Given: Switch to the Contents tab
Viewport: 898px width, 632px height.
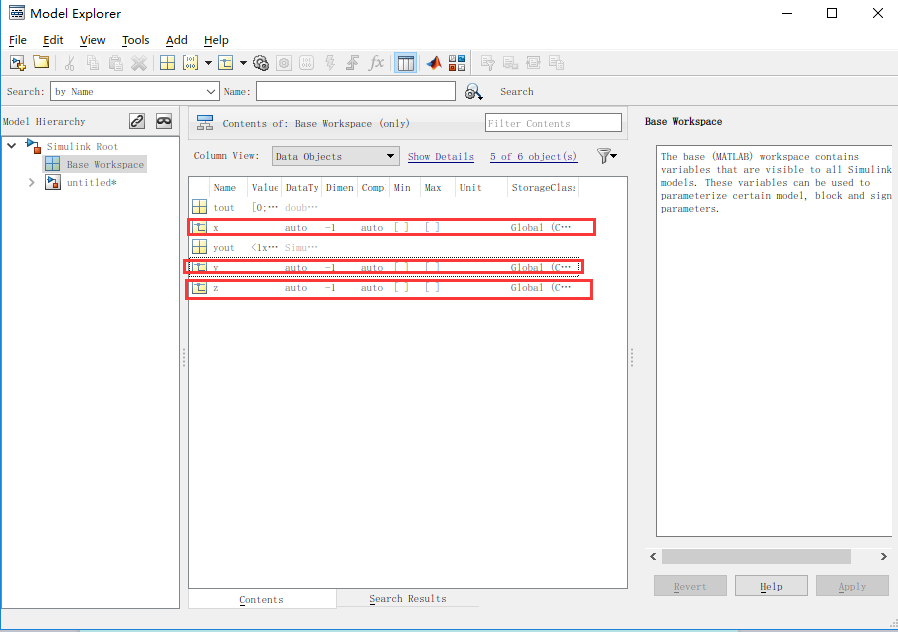Looking at the screenshot, I should (262, 599).
